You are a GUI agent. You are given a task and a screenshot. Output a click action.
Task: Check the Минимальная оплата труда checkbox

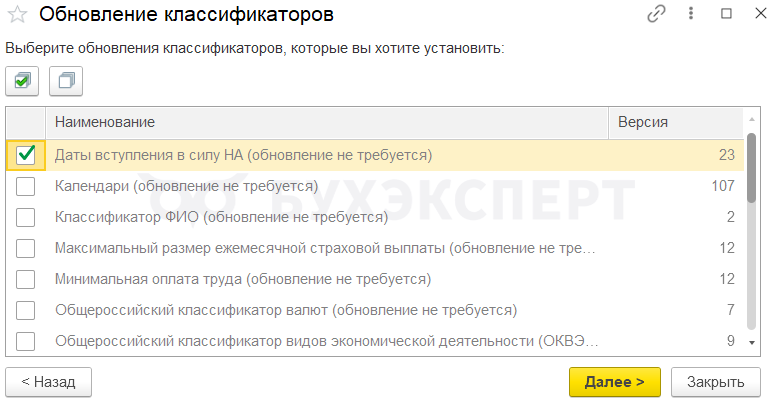pos(26,279)
